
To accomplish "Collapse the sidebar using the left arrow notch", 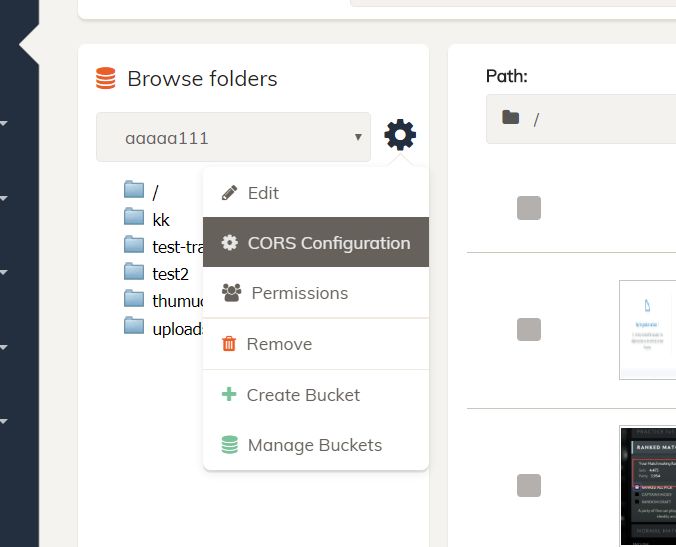I will (29, 43).
